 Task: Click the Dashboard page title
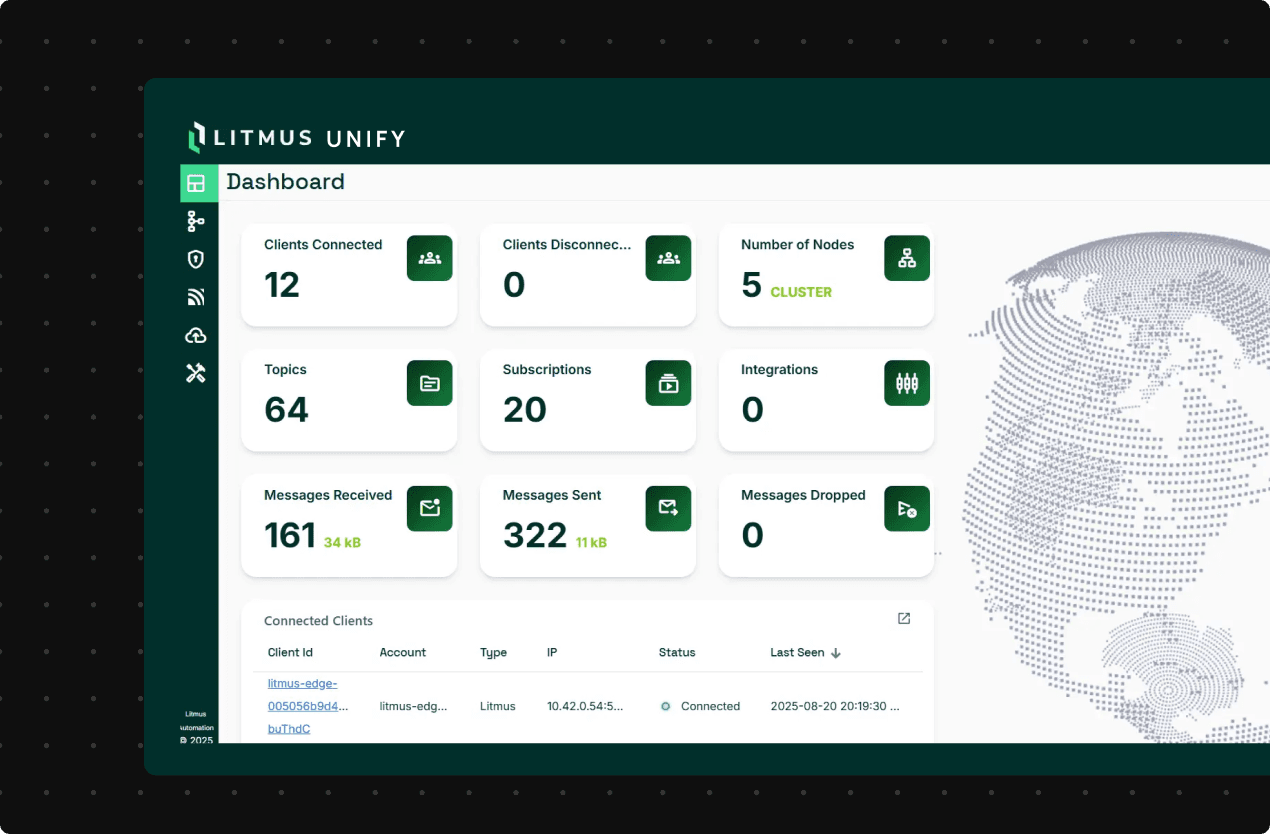click(x=285, y=182)
